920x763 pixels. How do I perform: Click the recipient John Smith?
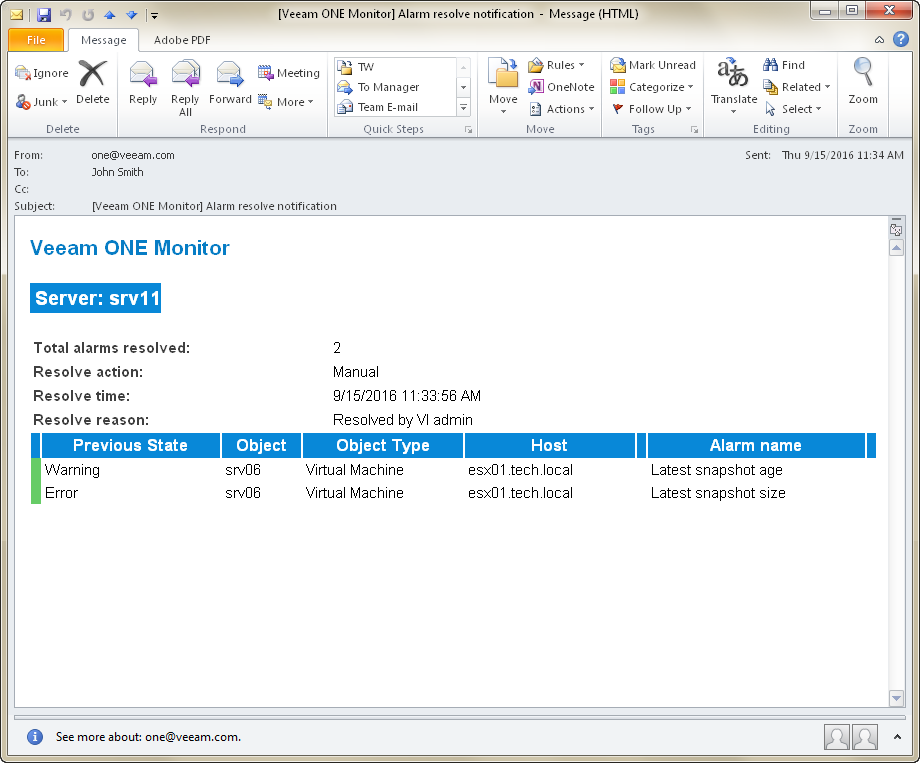click(x=117, y=173)
